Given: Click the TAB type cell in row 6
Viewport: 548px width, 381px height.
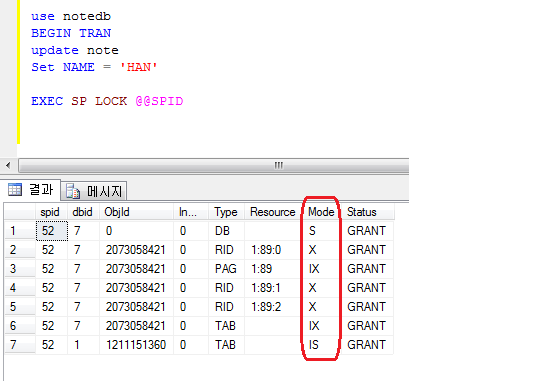Looking at the screenshot, I should (x=226, y=326).
